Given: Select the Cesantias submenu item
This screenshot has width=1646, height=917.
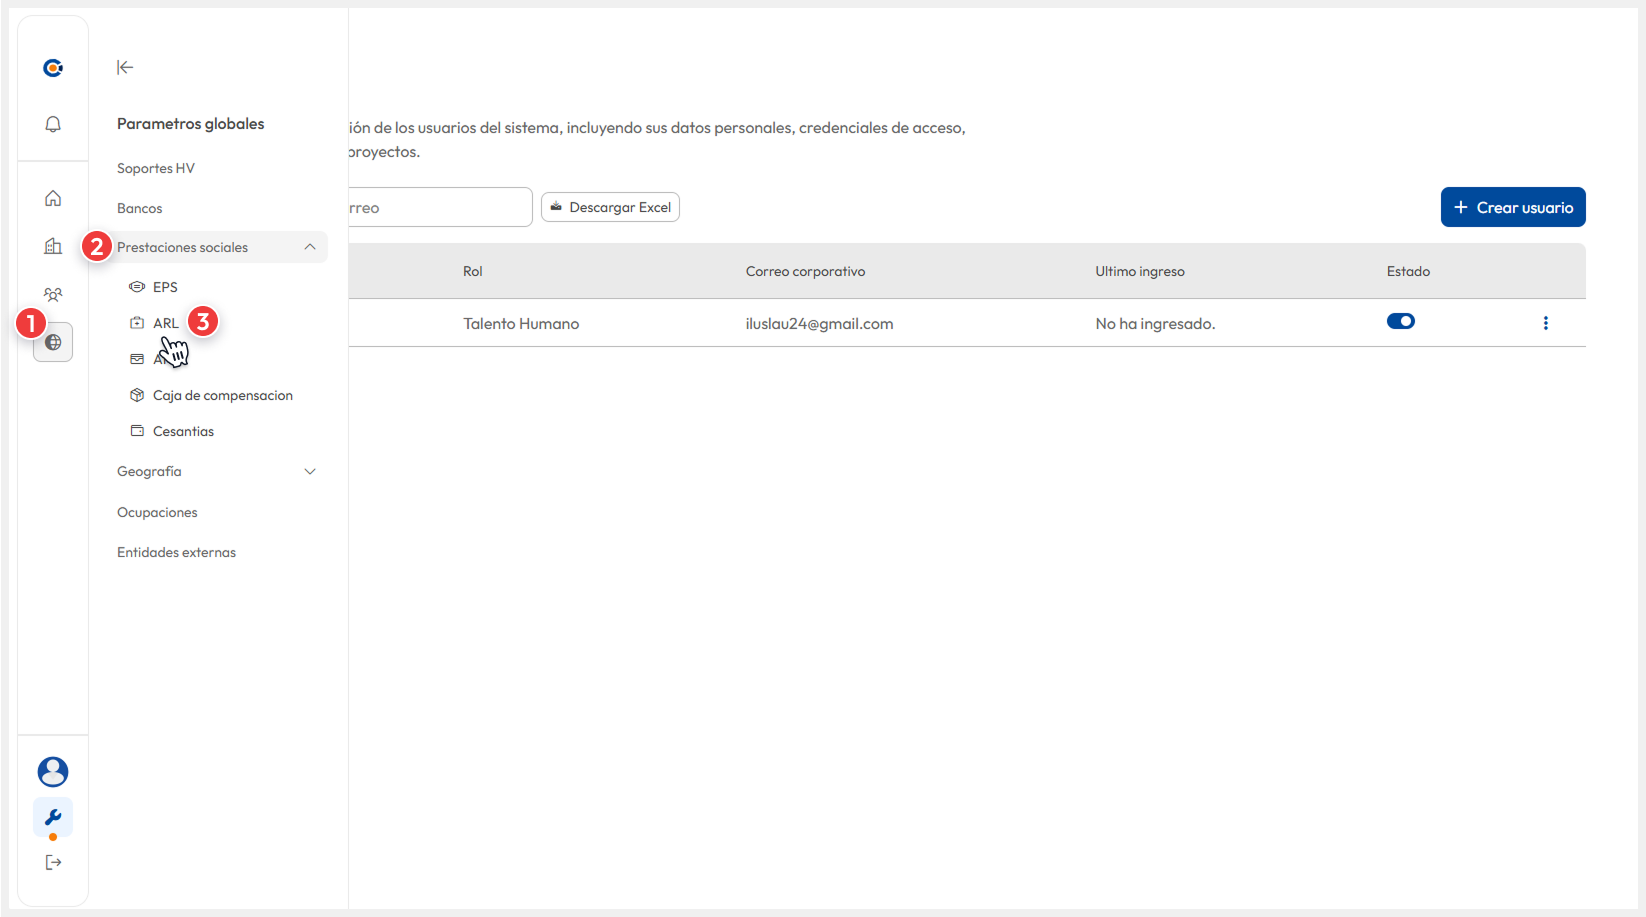Looking at the screenshot, I should click(x=183, y=431).
